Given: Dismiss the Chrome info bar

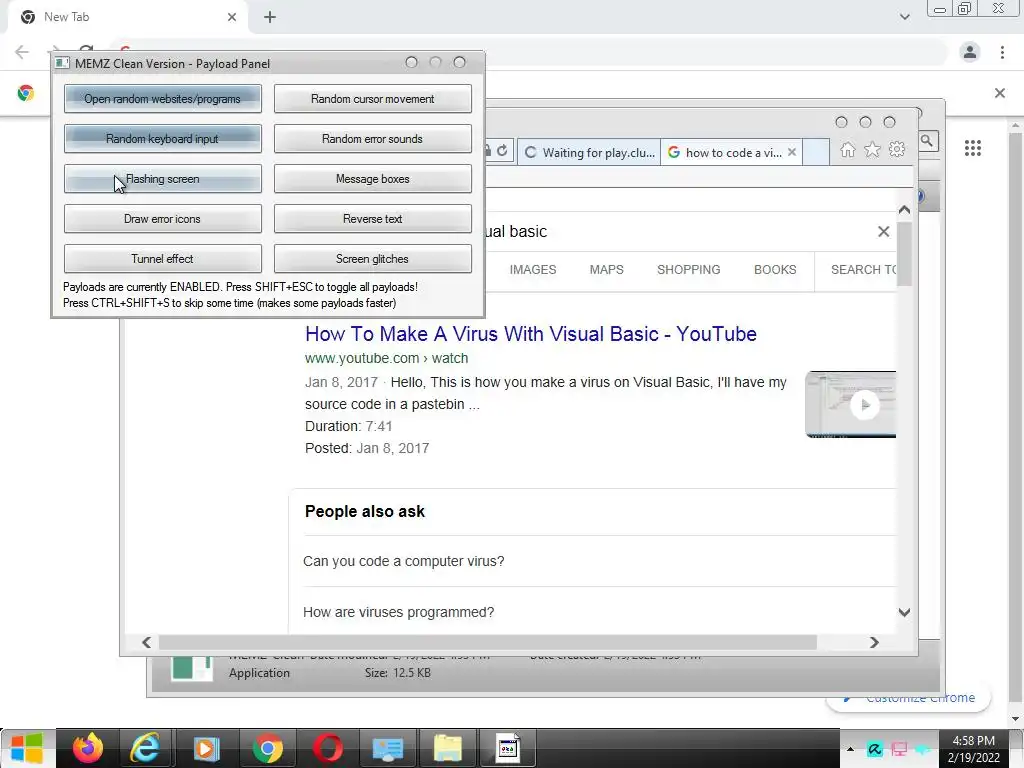Looking at the screenshot, I should 999,93.
